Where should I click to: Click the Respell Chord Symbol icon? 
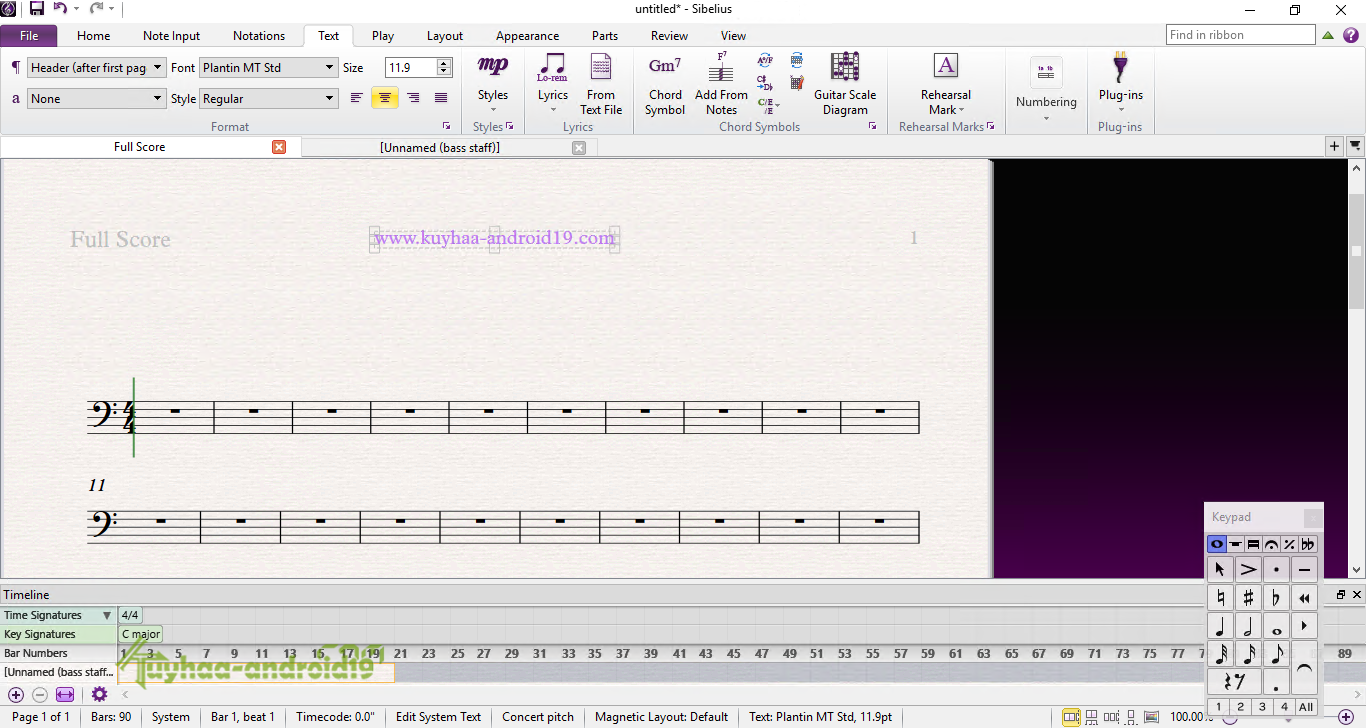click(x=765, y=82)
